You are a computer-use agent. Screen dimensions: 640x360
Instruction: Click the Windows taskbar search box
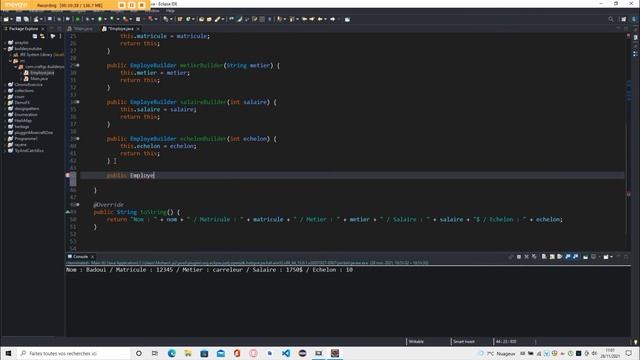pos(73,353)
